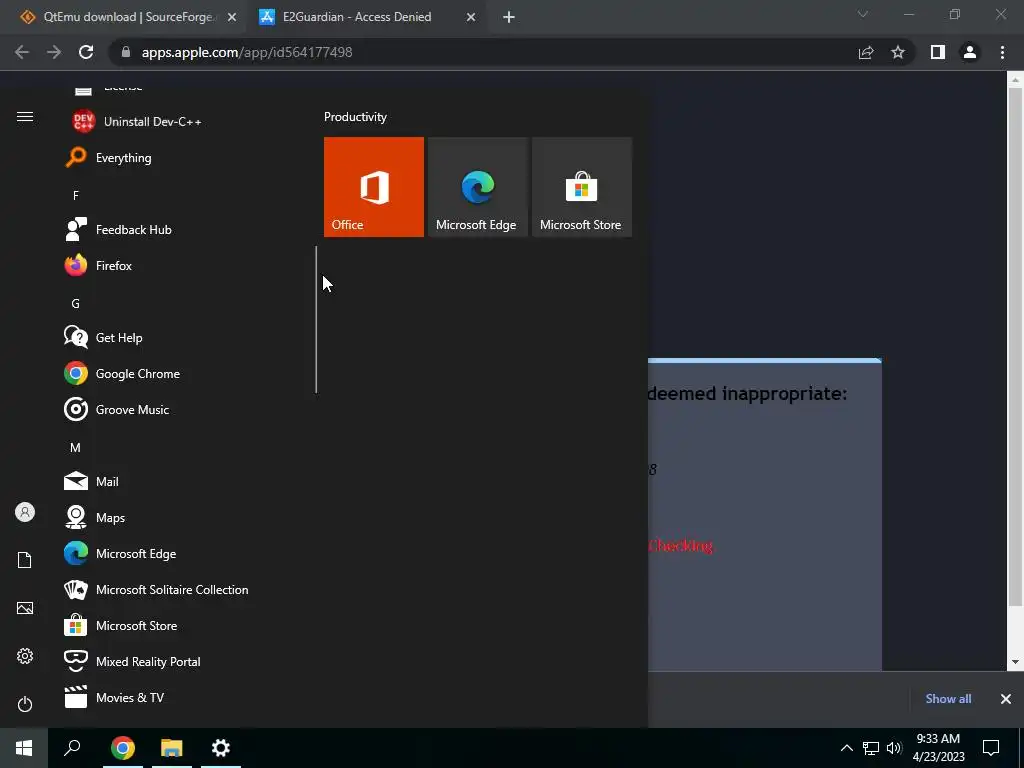Image resolution: width=1024 pixels, height=768 pixels.
Task: Open the tab search dropdown
Action: [x=863, y=14]
